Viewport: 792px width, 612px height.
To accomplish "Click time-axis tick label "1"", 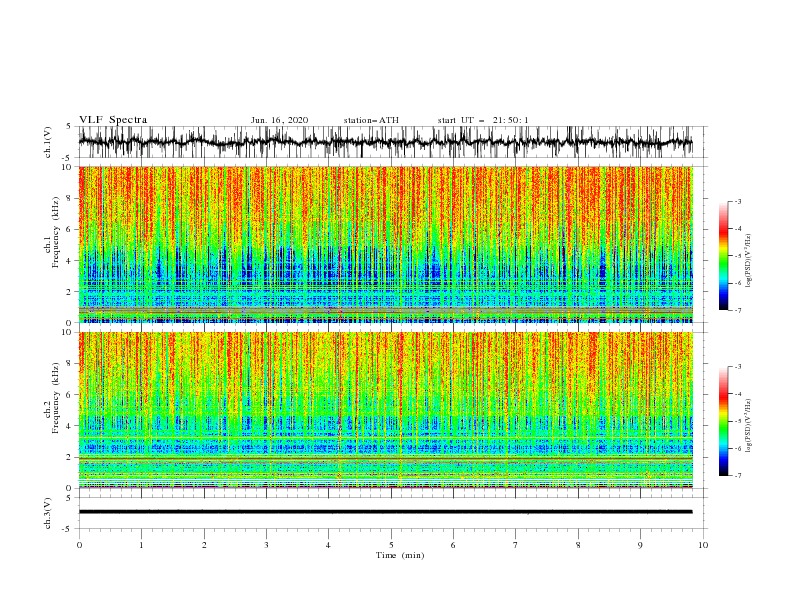I will (141, 545).
